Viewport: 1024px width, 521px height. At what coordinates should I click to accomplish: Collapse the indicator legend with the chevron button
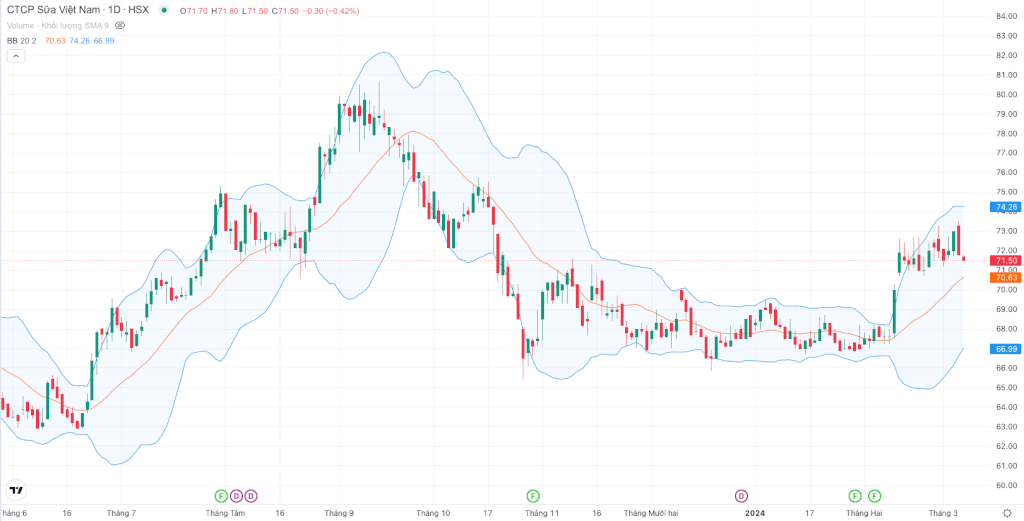[16, 56]
